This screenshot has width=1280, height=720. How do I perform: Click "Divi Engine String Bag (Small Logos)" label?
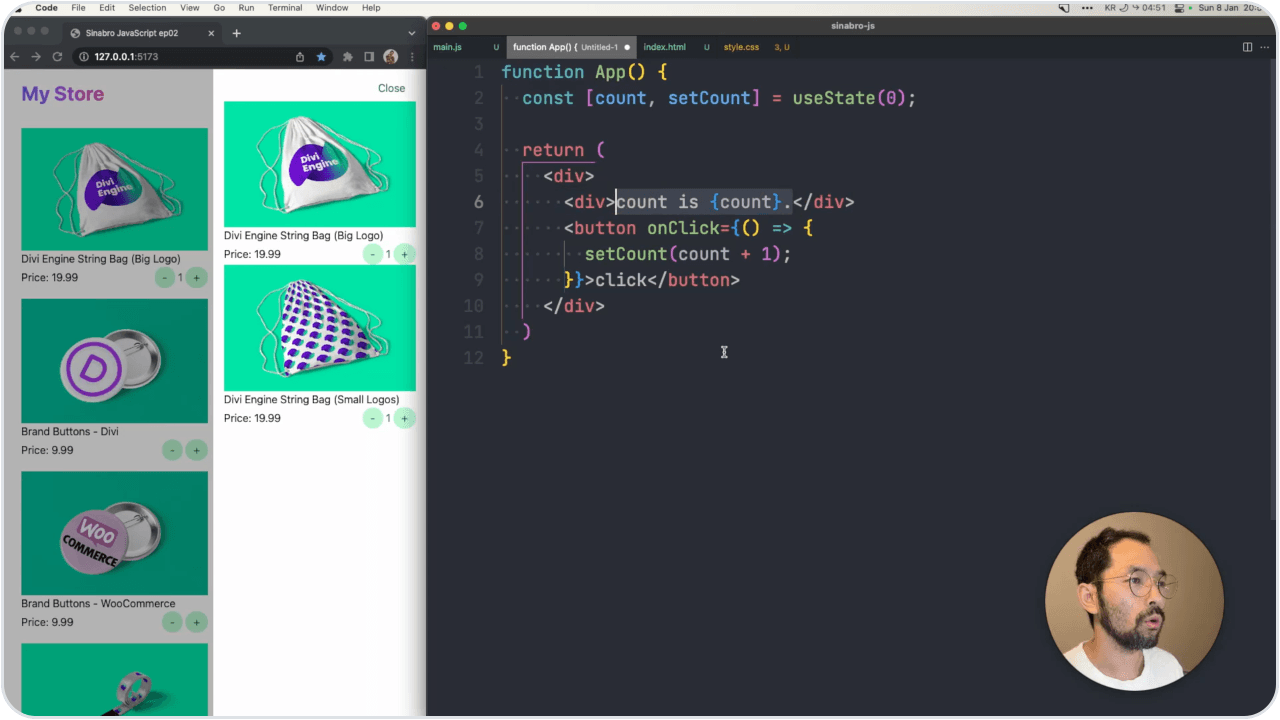(311, 400)
